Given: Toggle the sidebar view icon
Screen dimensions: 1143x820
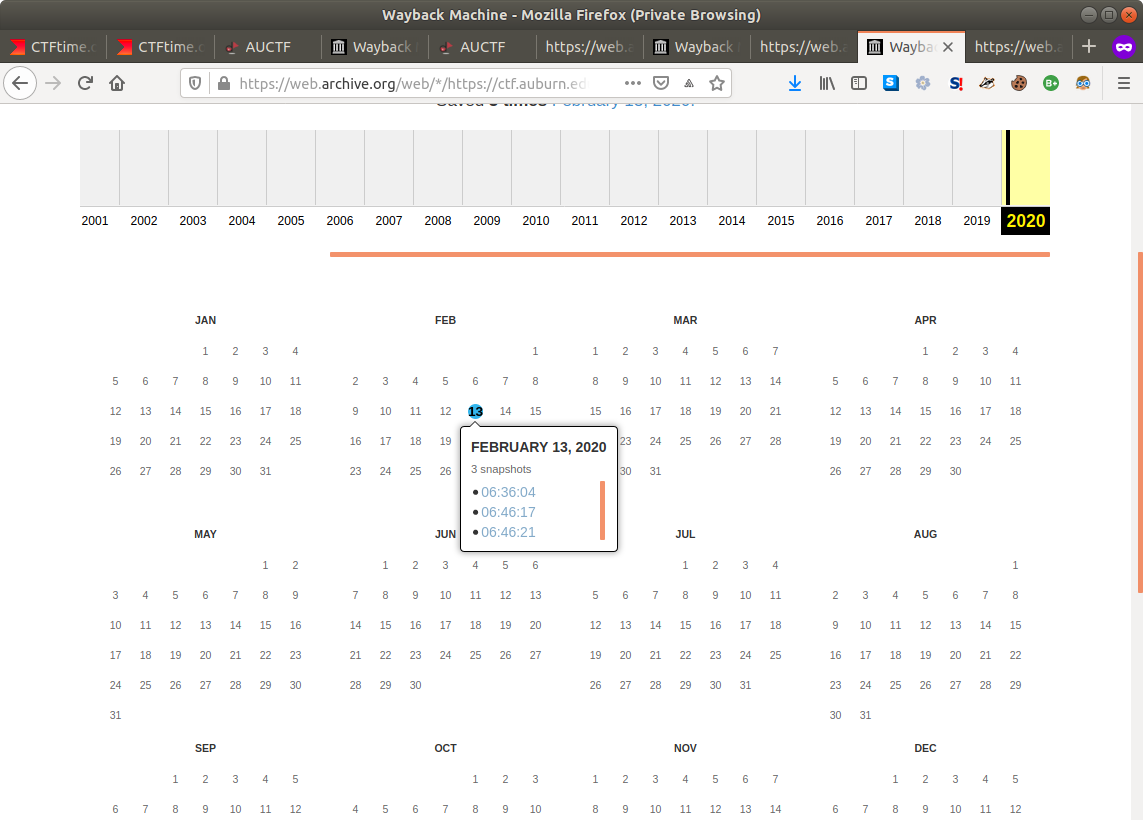Looking at the screenshot, I should click(x=859, y=83).
